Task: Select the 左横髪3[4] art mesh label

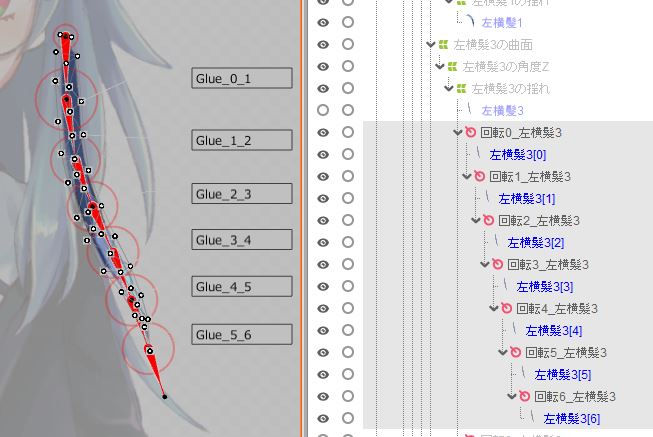Action: point(554,331)
